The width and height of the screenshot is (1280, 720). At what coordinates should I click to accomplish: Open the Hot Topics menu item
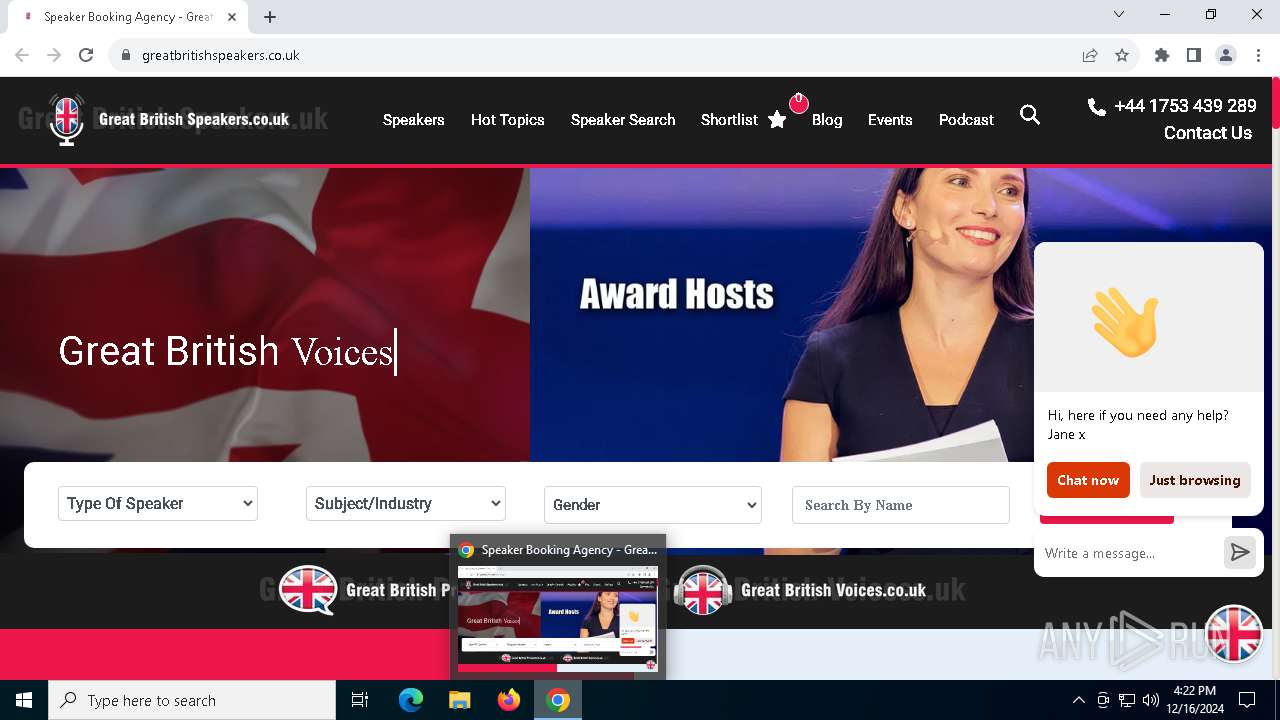(x=507, y=119)
